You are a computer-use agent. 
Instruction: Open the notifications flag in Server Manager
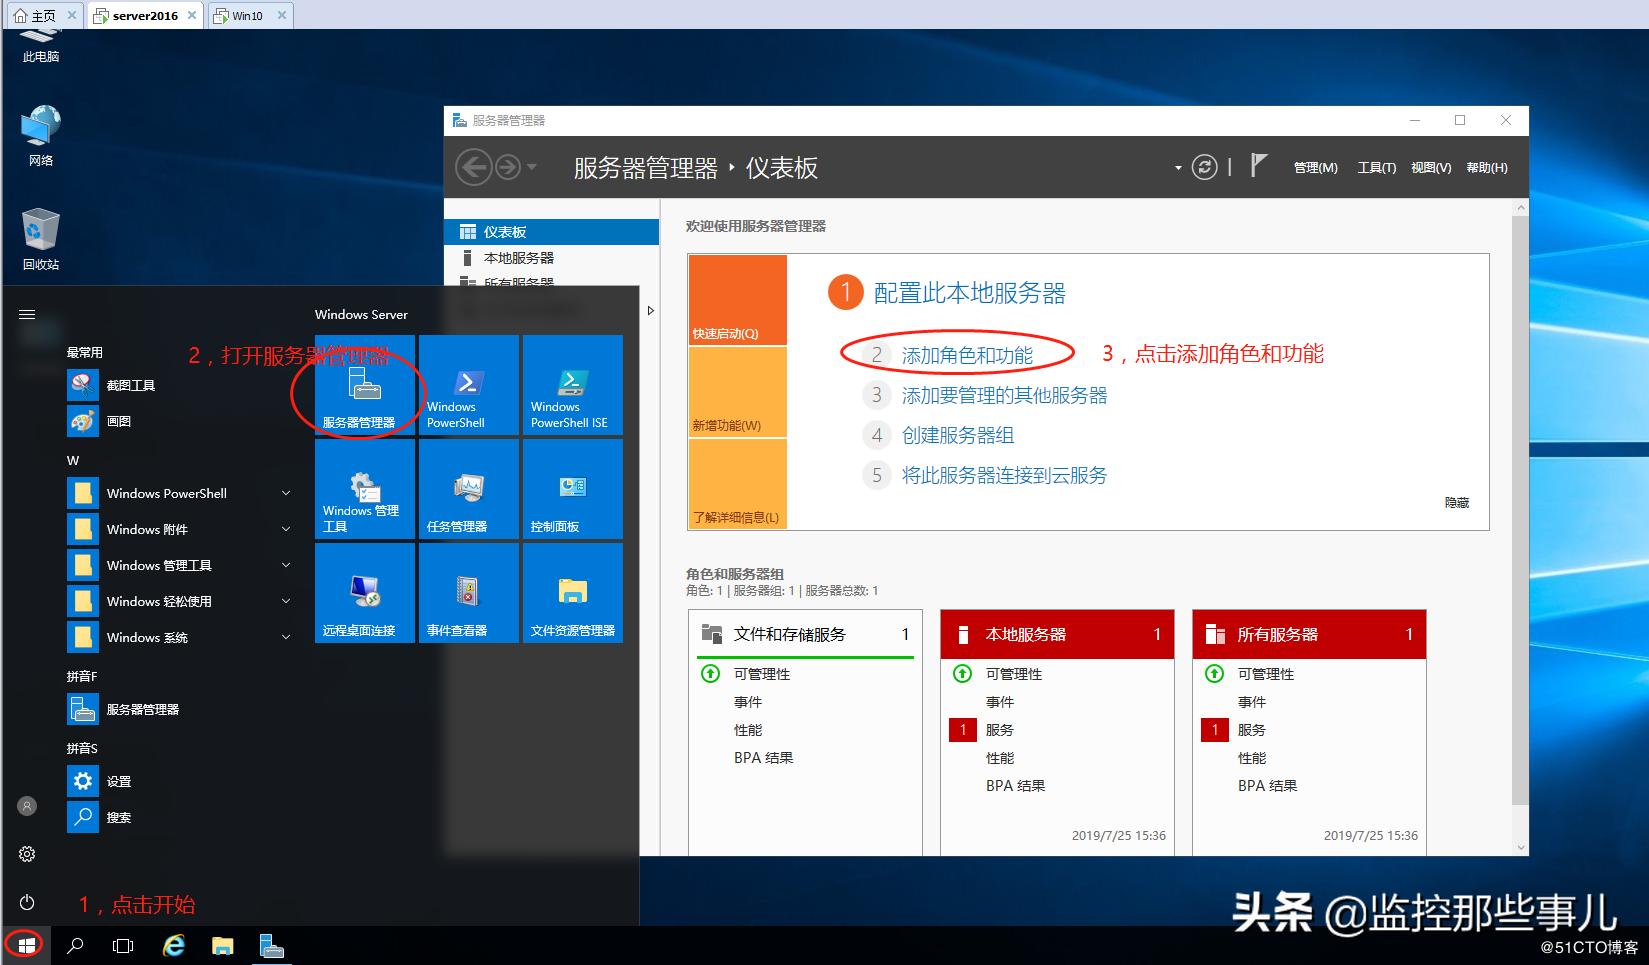(1258, 166)
